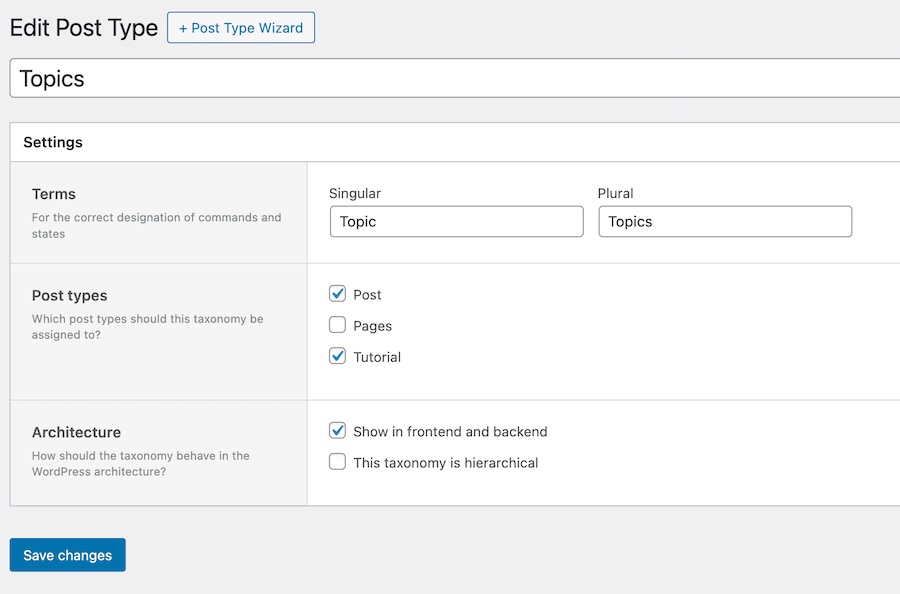Enable This taxonomy is hierarchical

[338, 462]
